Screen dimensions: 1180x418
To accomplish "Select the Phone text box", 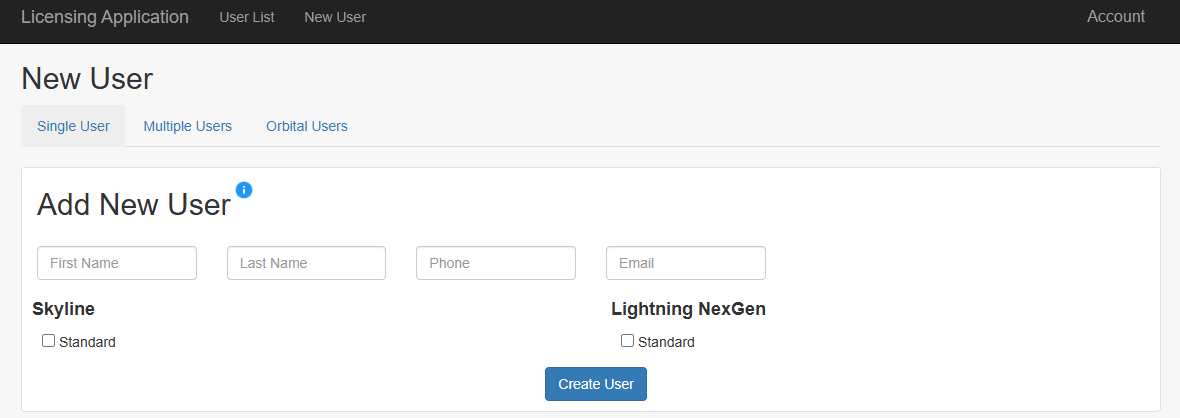I will point(496,263).
